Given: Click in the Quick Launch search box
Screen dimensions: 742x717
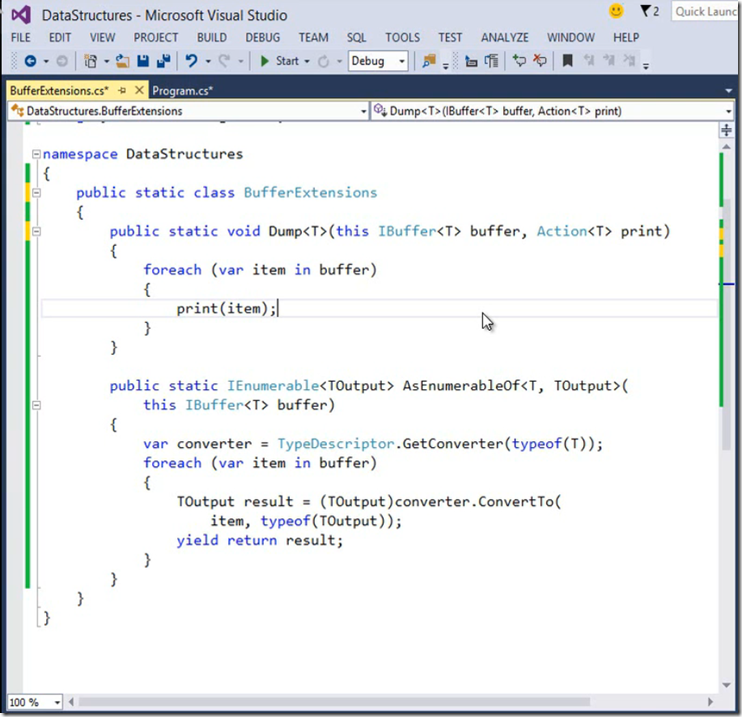Looking at the screenshot, I should (704, 11).
